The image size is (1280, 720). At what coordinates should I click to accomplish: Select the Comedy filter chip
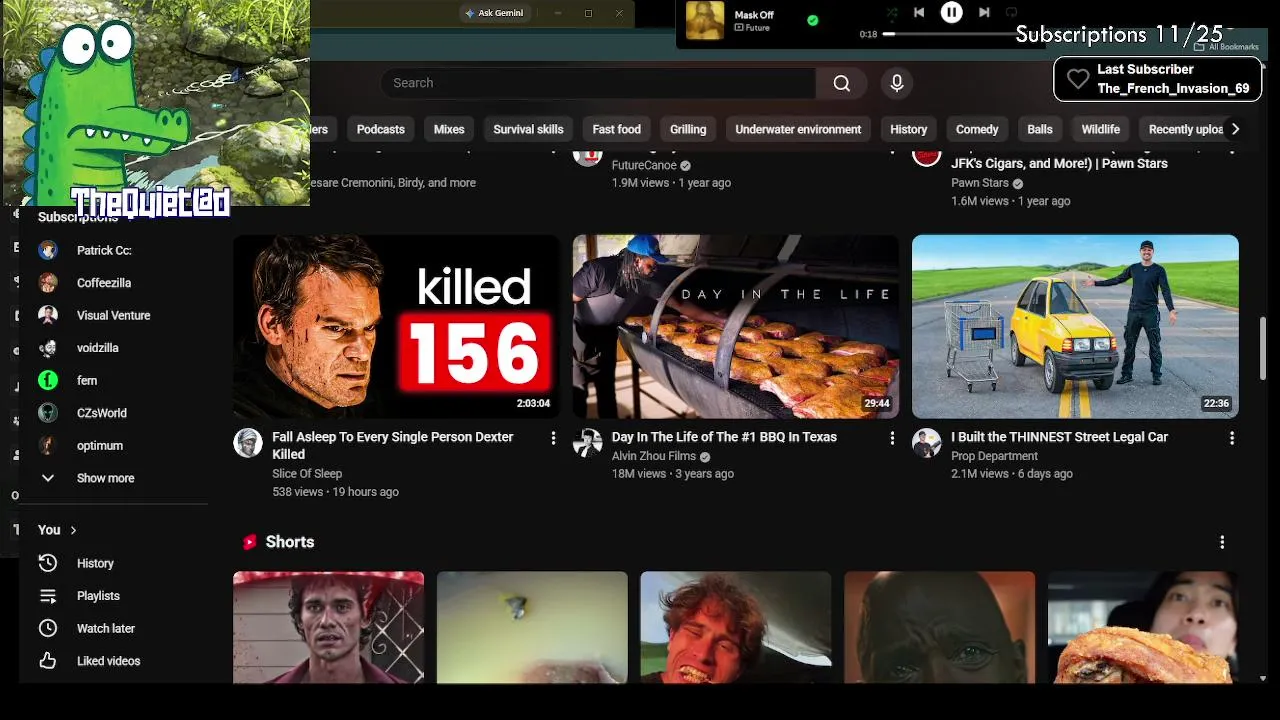click(977, 129)
